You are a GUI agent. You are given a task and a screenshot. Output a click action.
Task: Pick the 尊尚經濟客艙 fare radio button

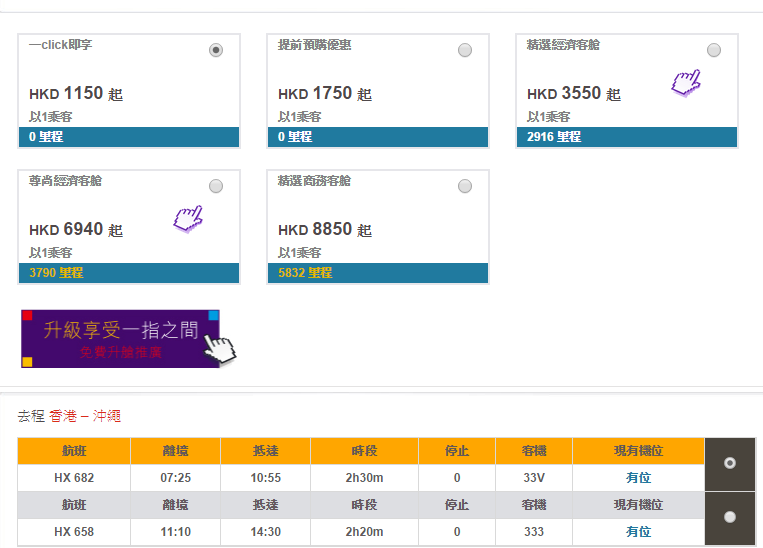pos(216,186)
